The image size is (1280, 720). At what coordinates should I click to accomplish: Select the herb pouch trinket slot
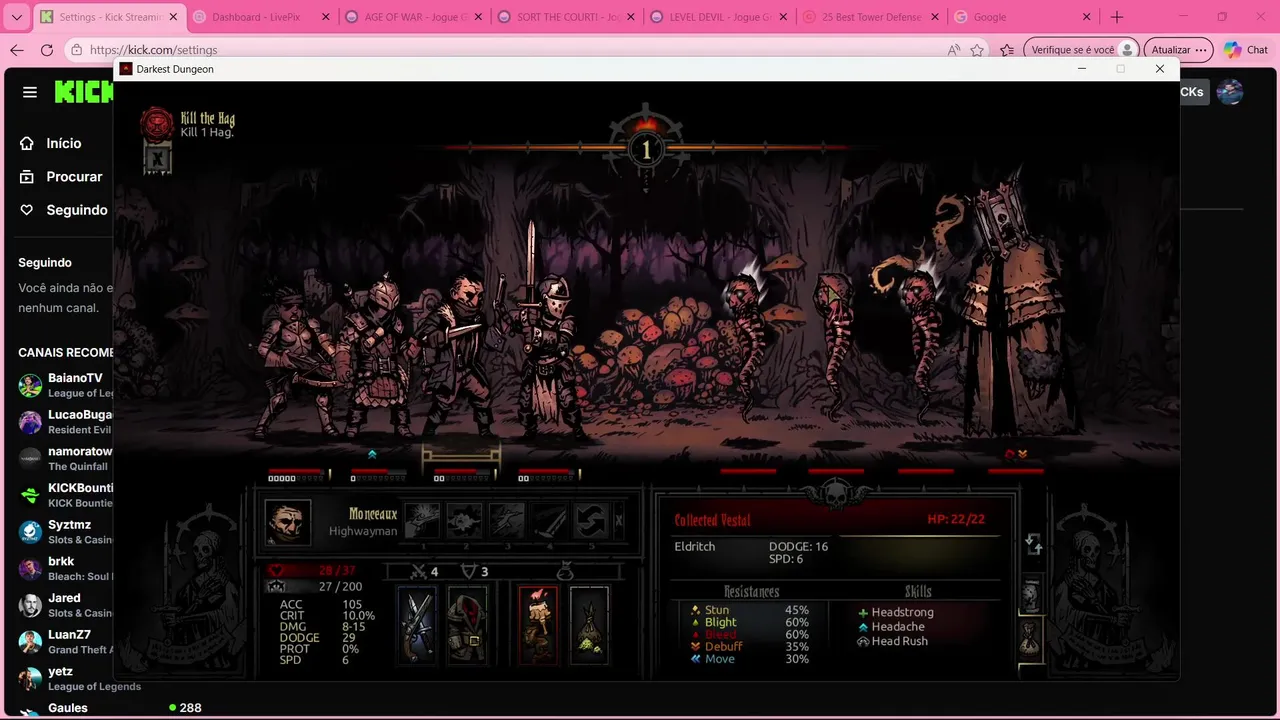click(x=589, y=625)
